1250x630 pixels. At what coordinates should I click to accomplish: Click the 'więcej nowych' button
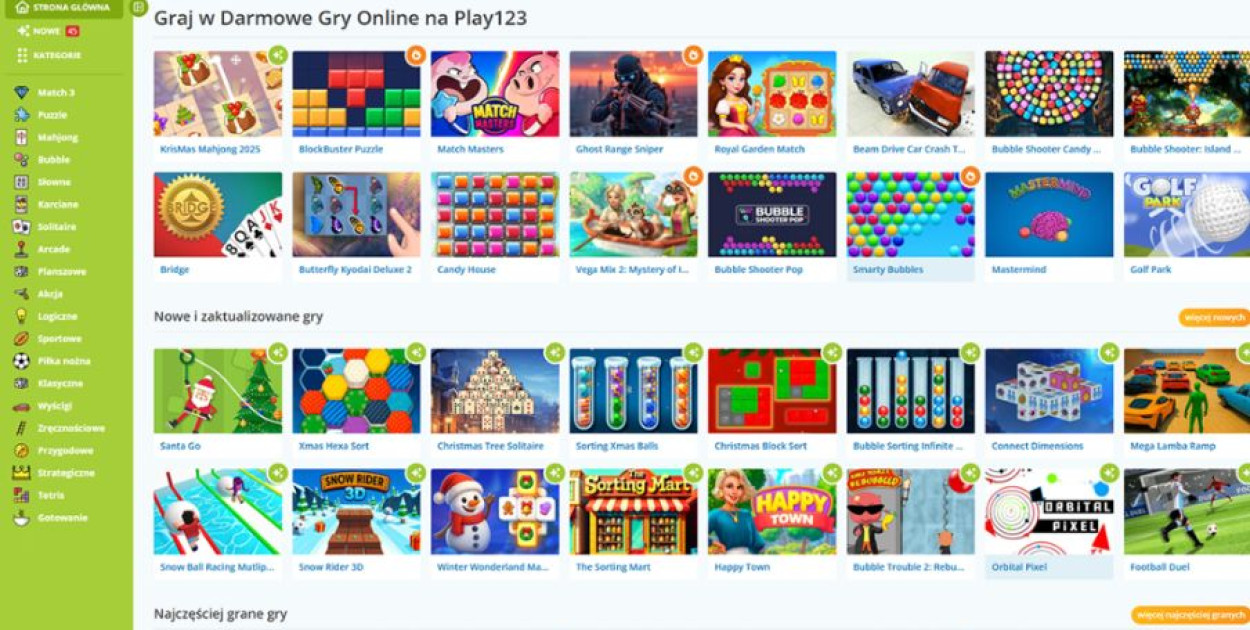click(1214, 318)
